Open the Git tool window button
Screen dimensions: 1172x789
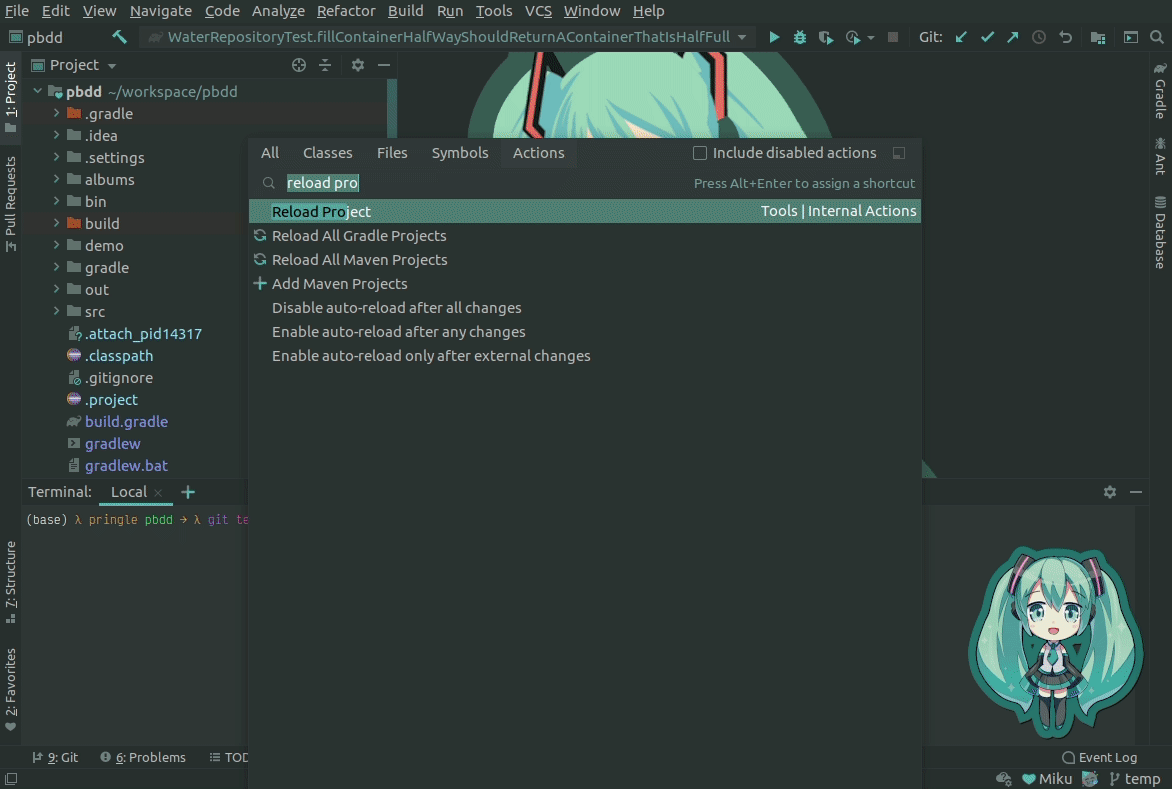coord(55,758)
